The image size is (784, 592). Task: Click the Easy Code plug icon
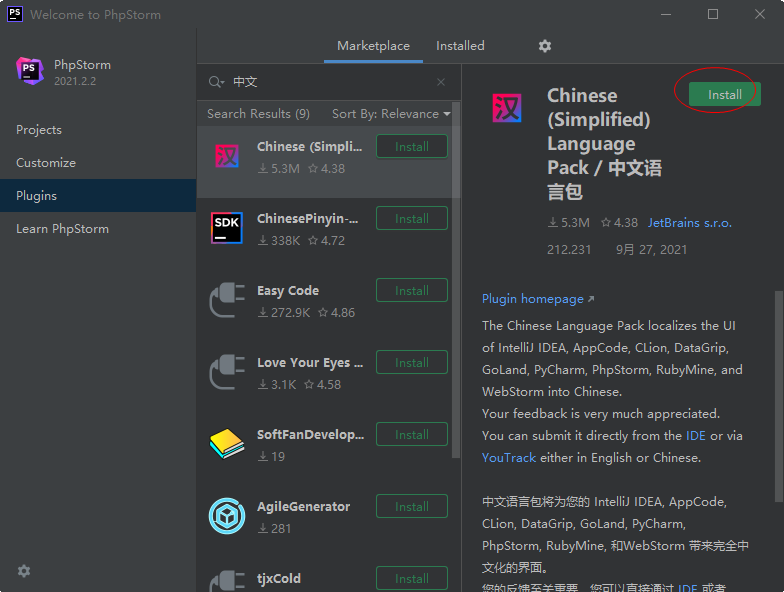227,300
